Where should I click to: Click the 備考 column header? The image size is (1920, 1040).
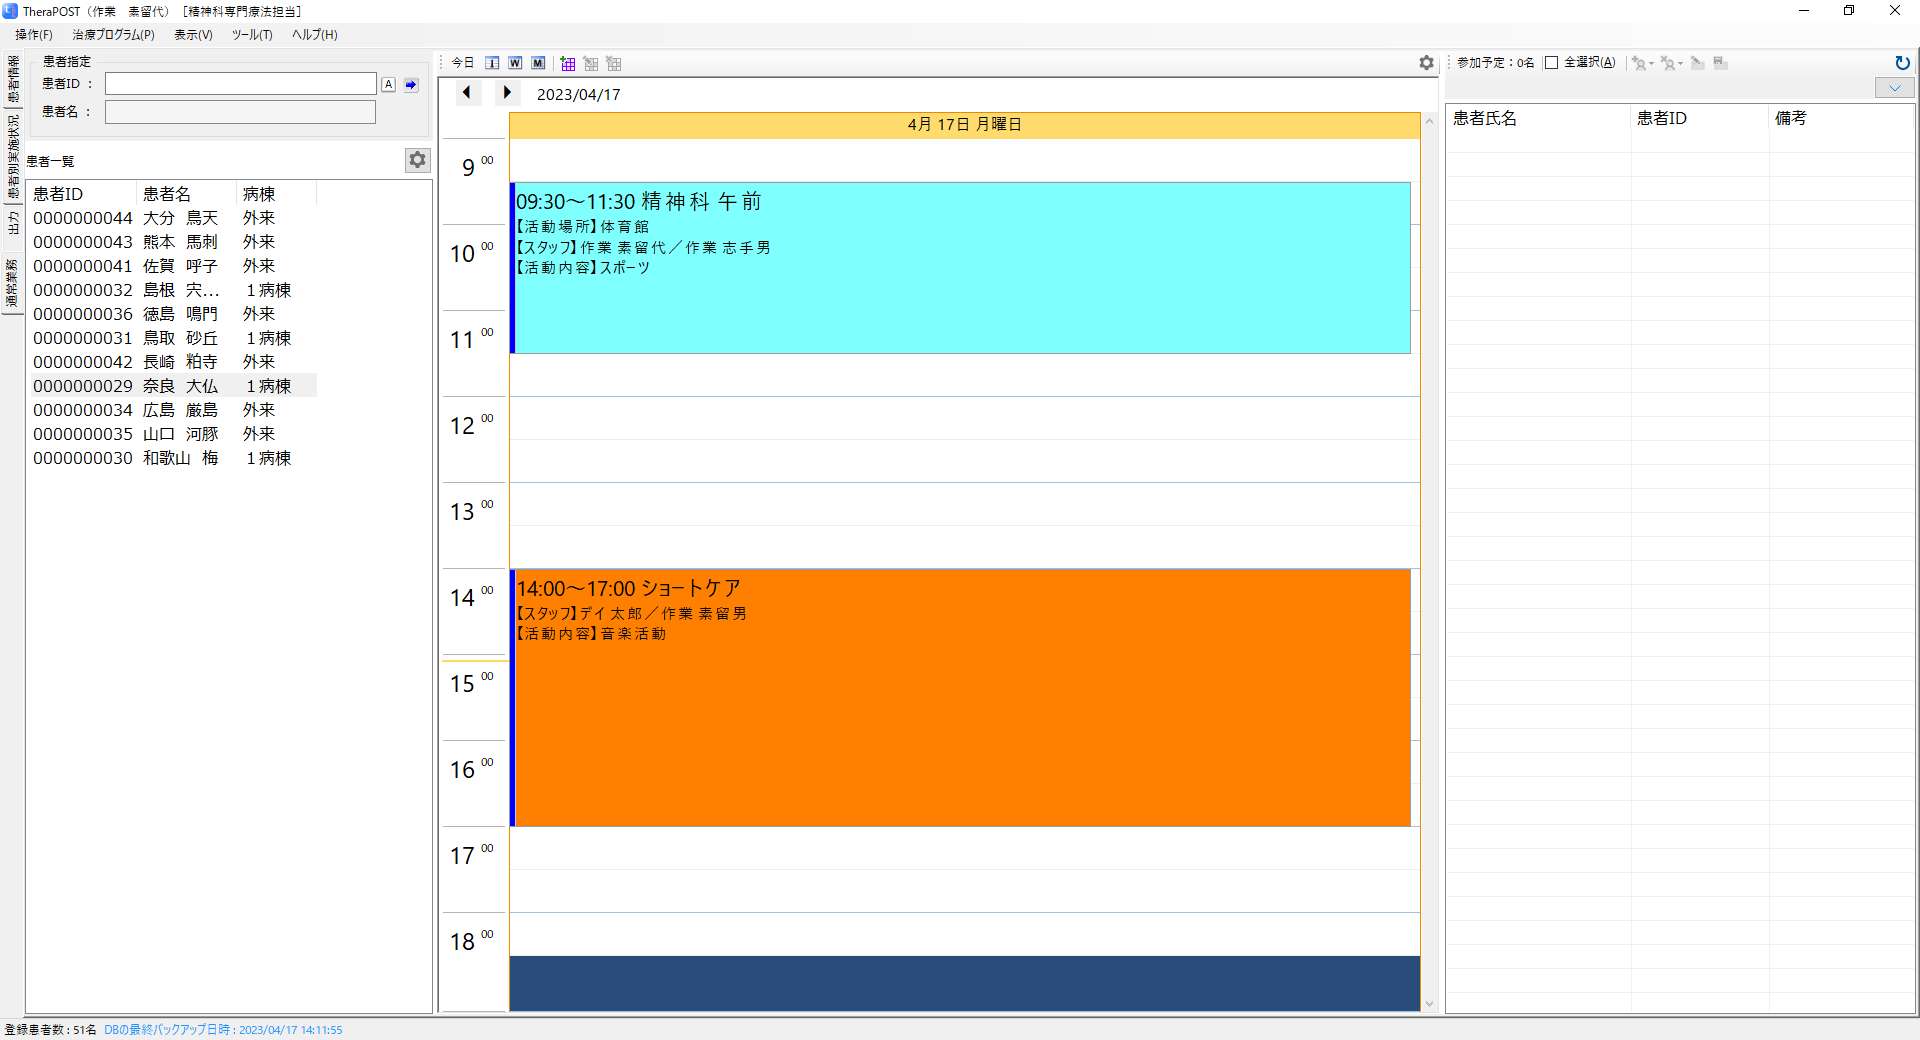coord(1841,118)
